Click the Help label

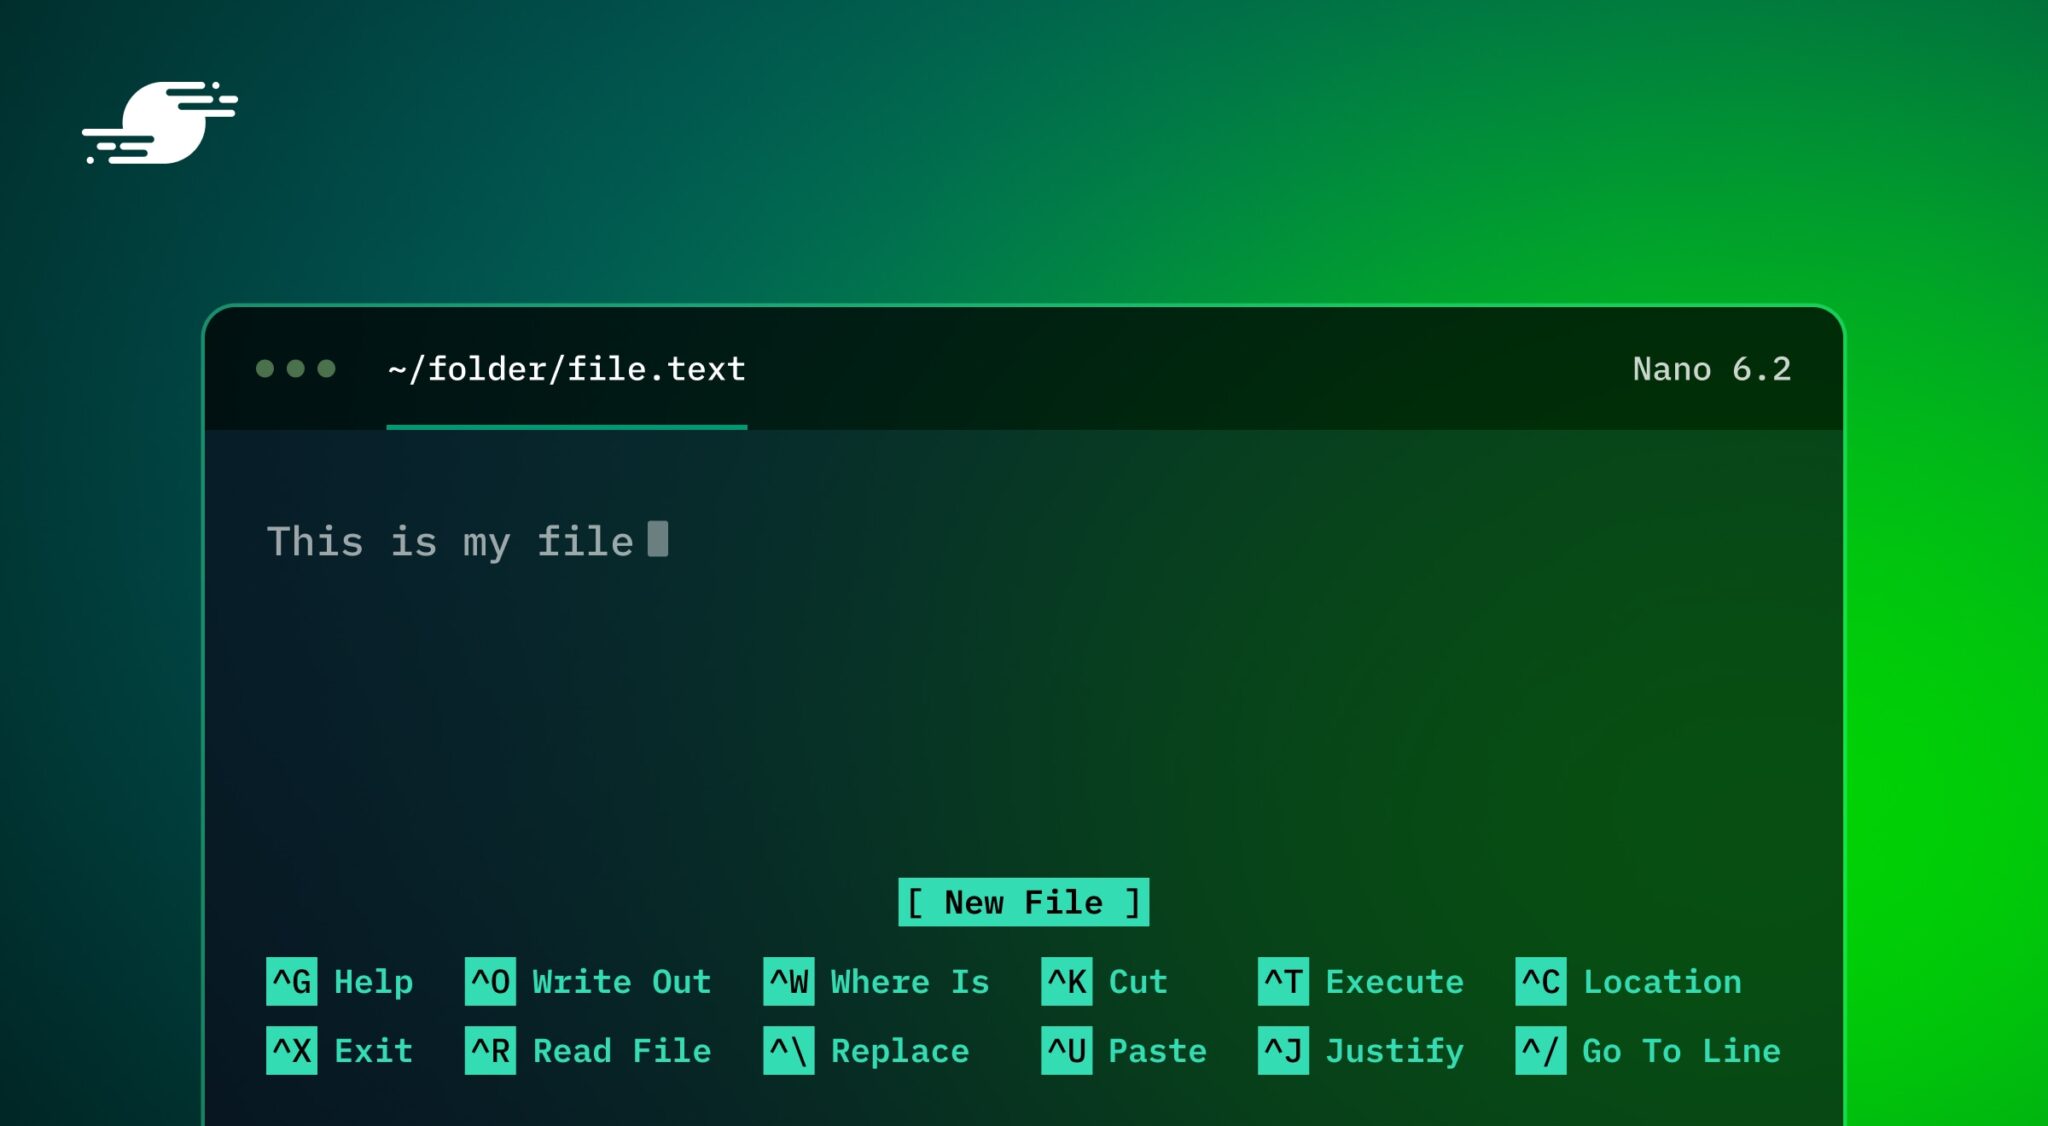[x=373, y=982]
